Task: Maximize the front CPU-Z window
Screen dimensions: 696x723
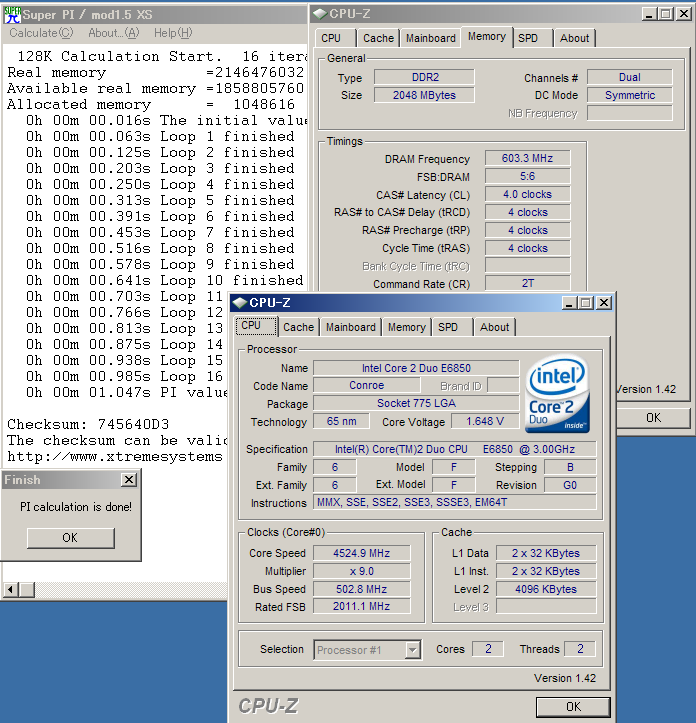Action: click(x=586, y=303)
